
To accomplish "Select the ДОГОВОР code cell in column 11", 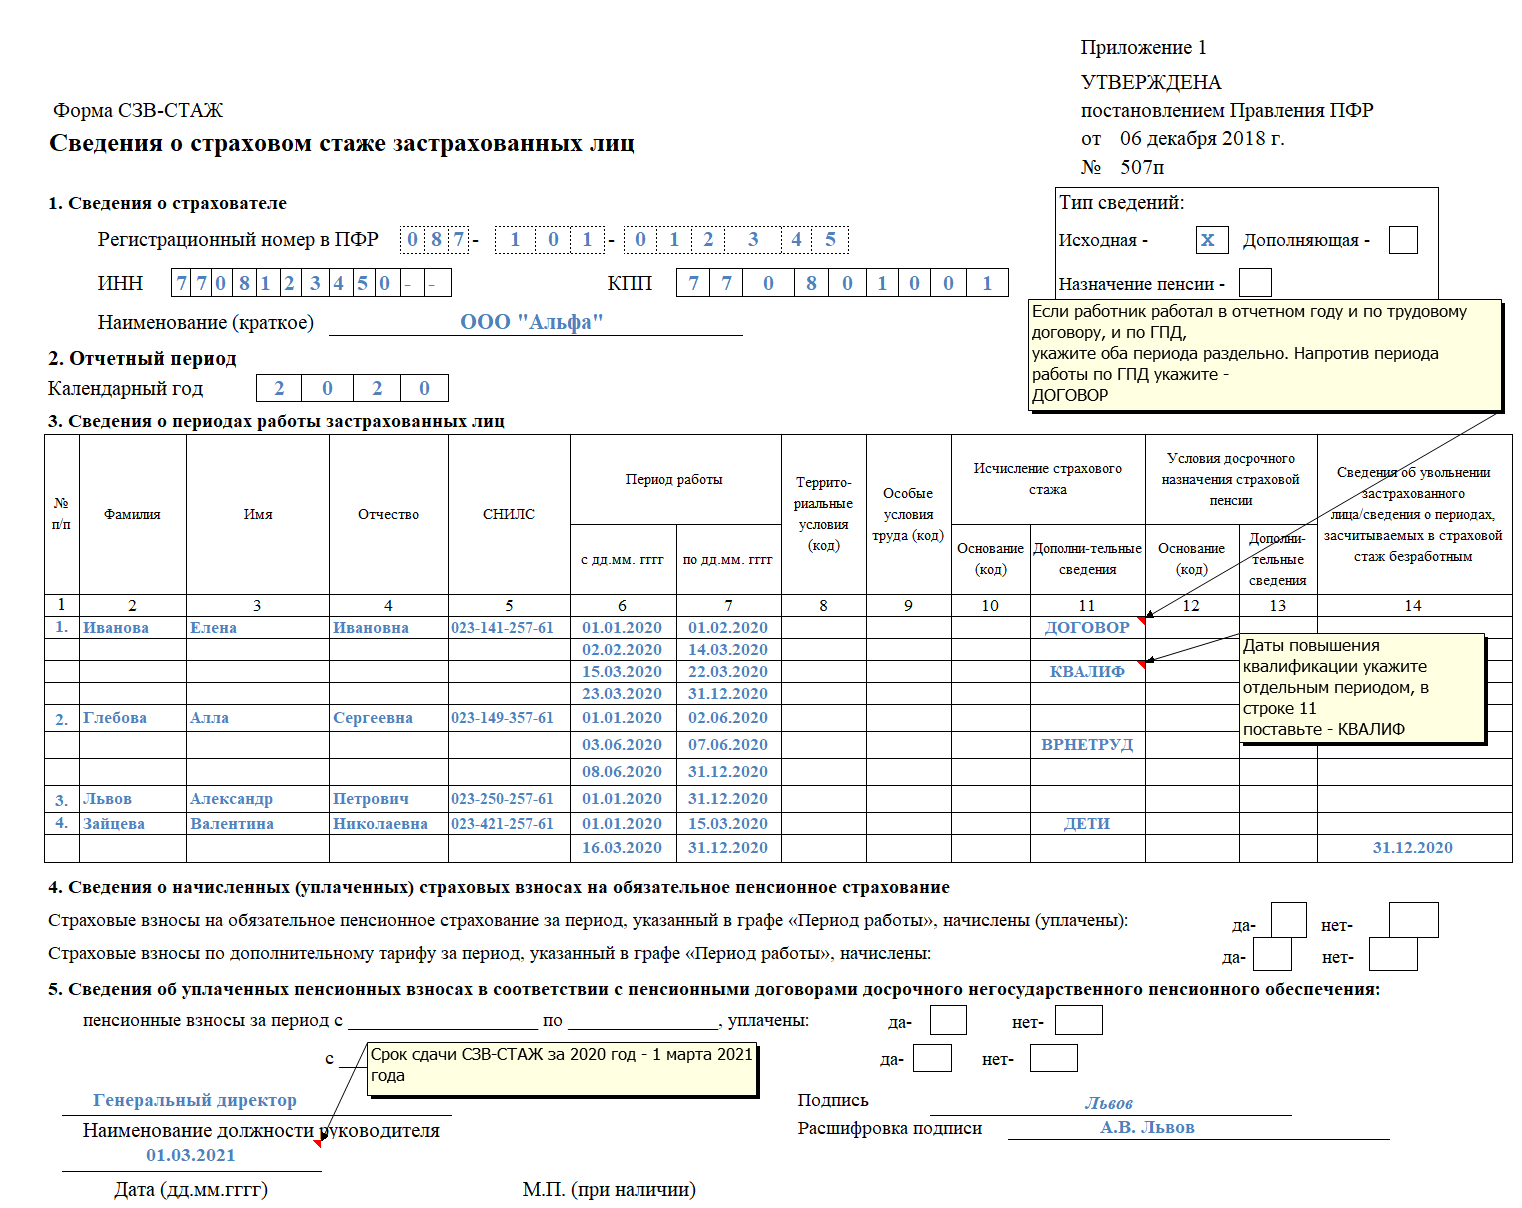I will (1087, 628).
